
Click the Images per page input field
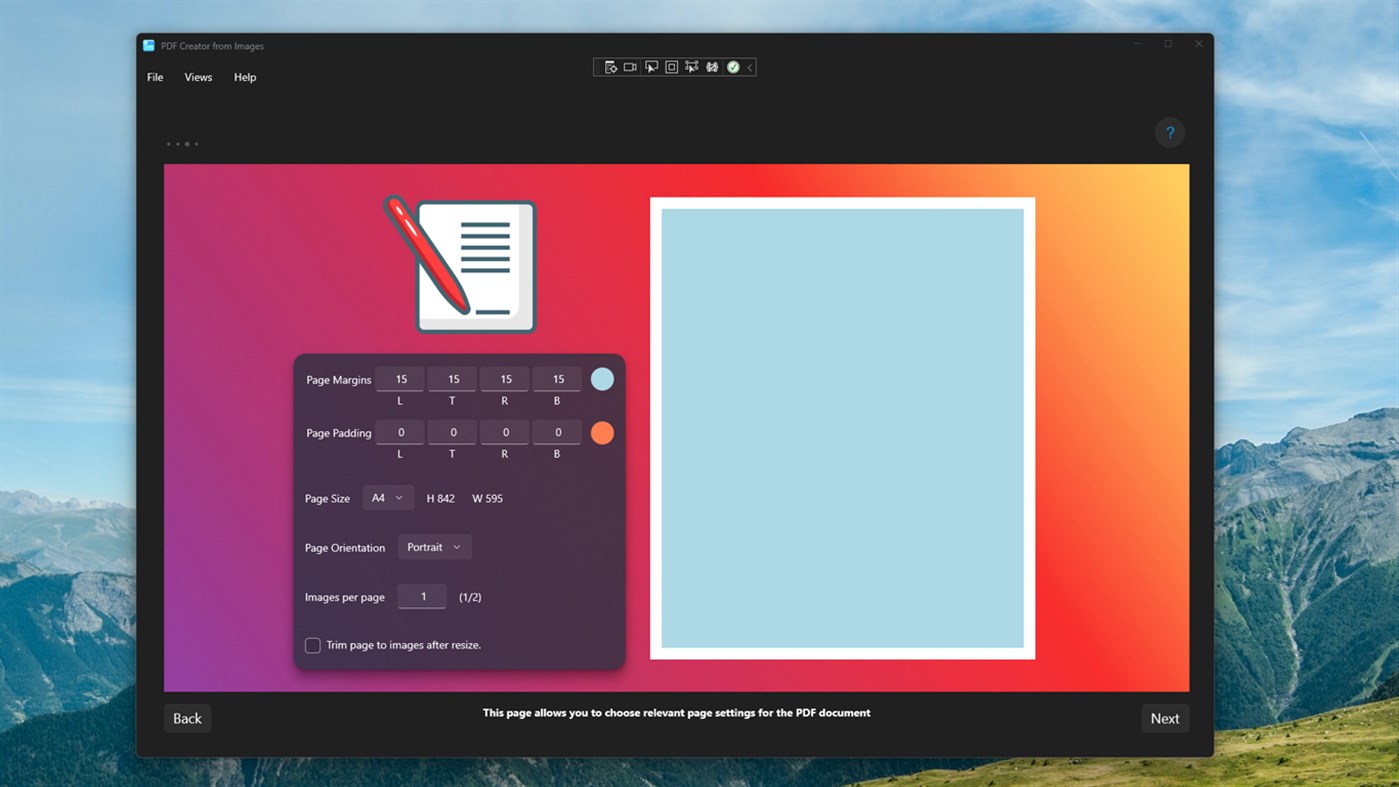click(422, 596)
